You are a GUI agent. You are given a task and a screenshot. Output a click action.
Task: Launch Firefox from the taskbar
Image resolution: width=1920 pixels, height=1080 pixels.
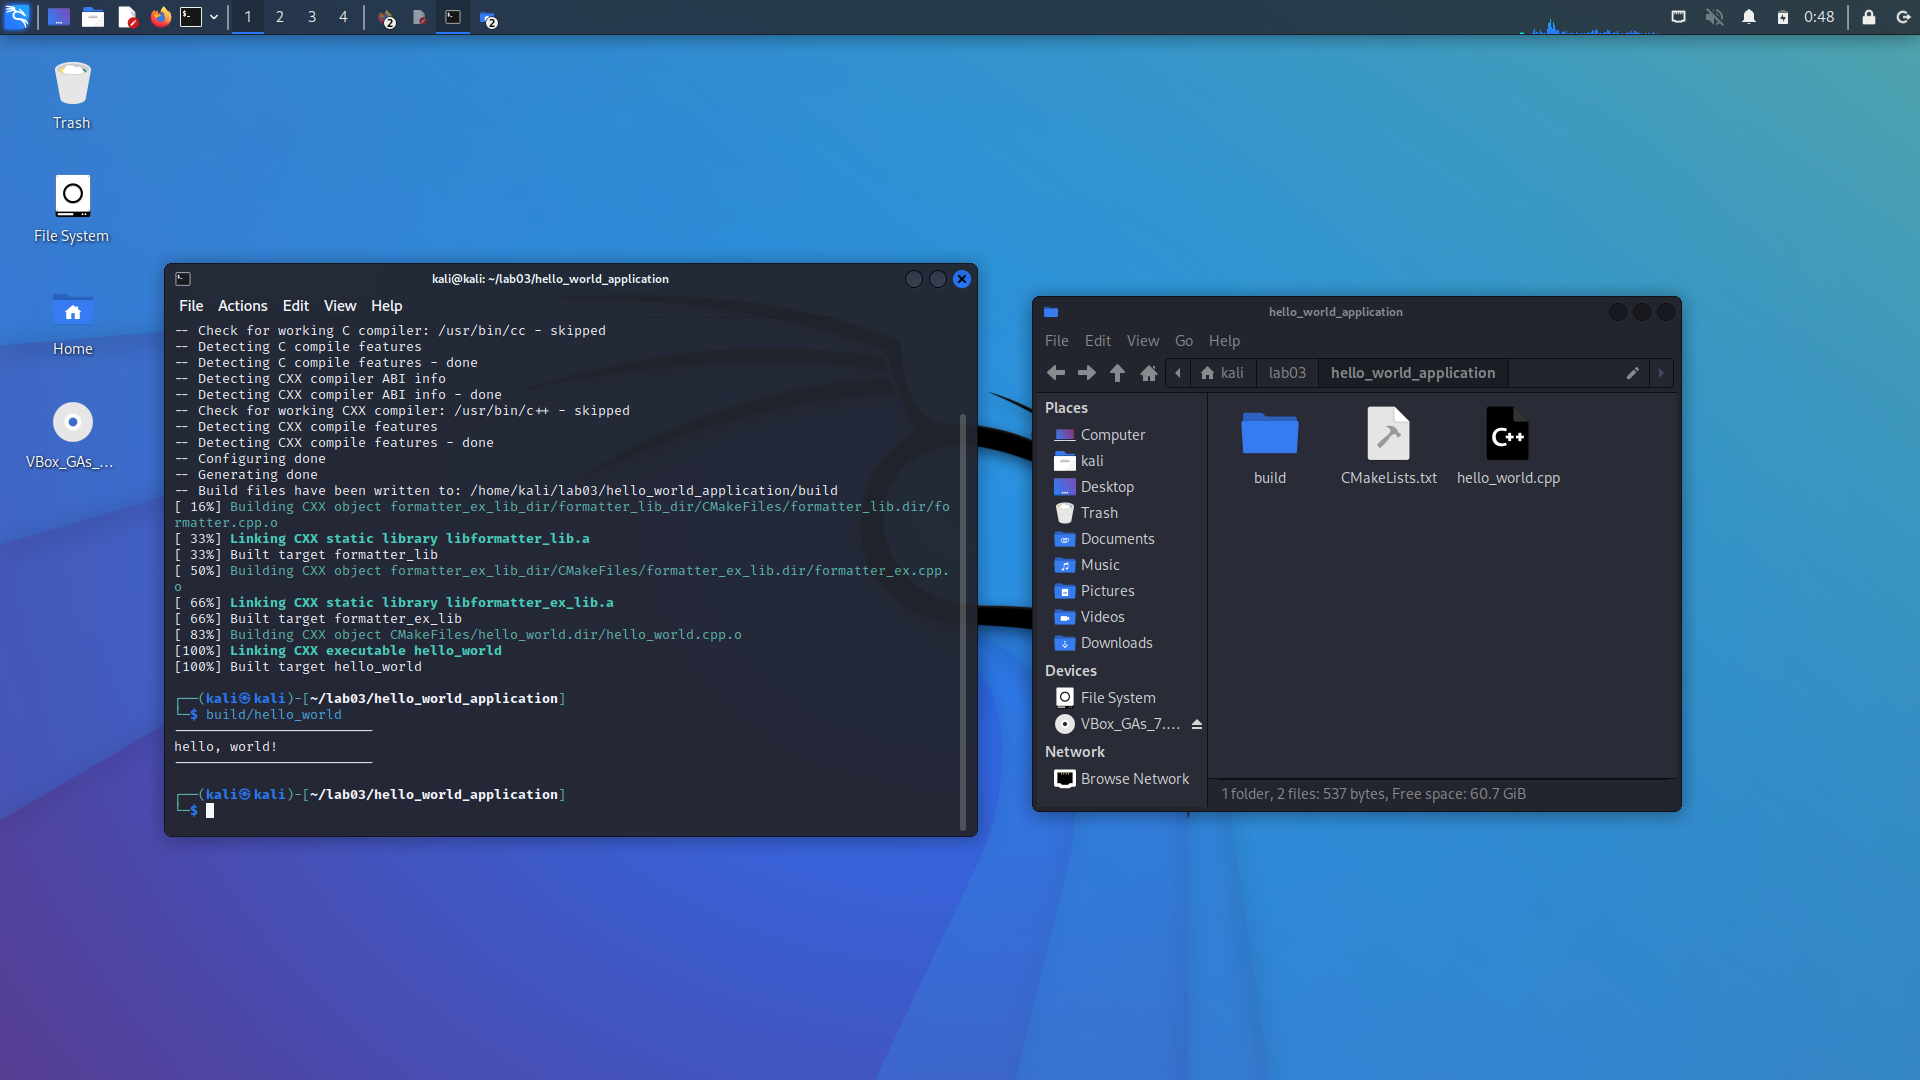161,17
